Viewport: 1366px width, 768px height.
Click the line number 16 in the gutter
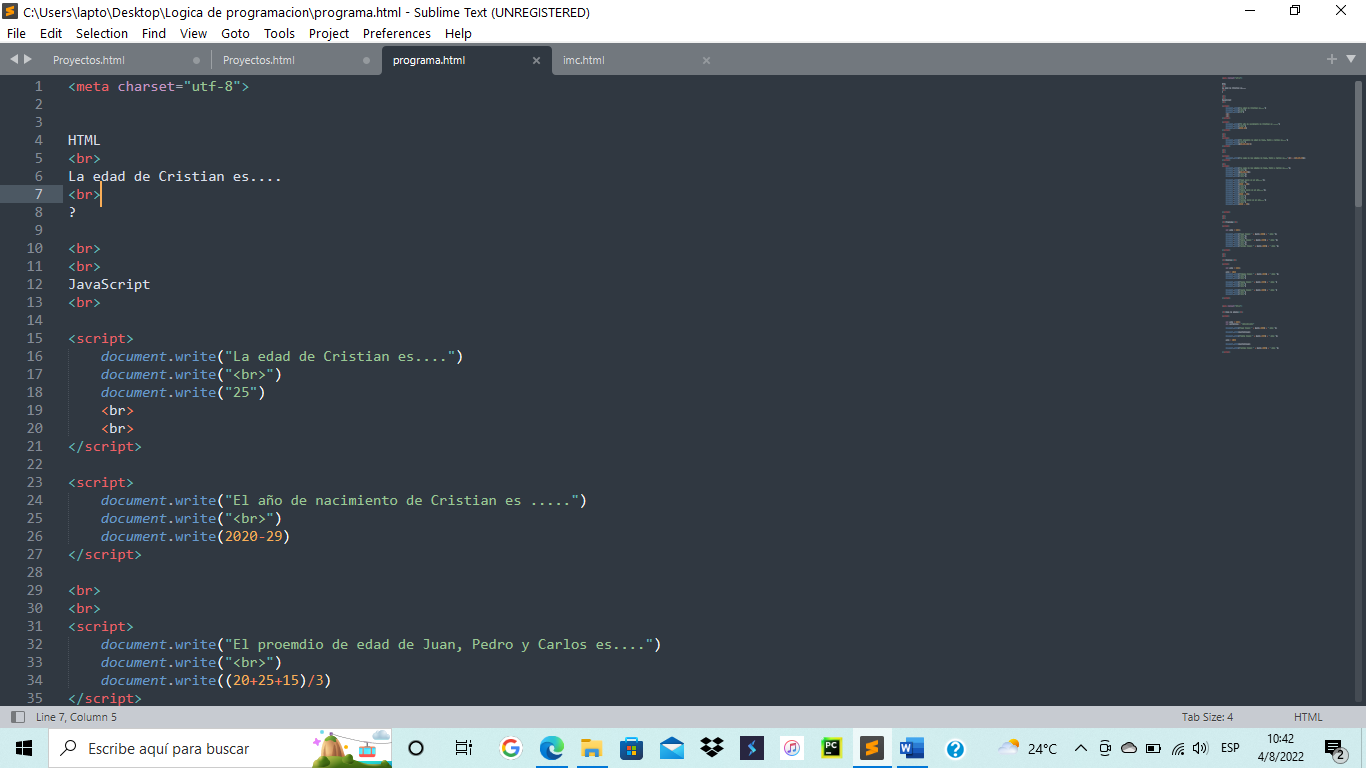click(35, 356)
